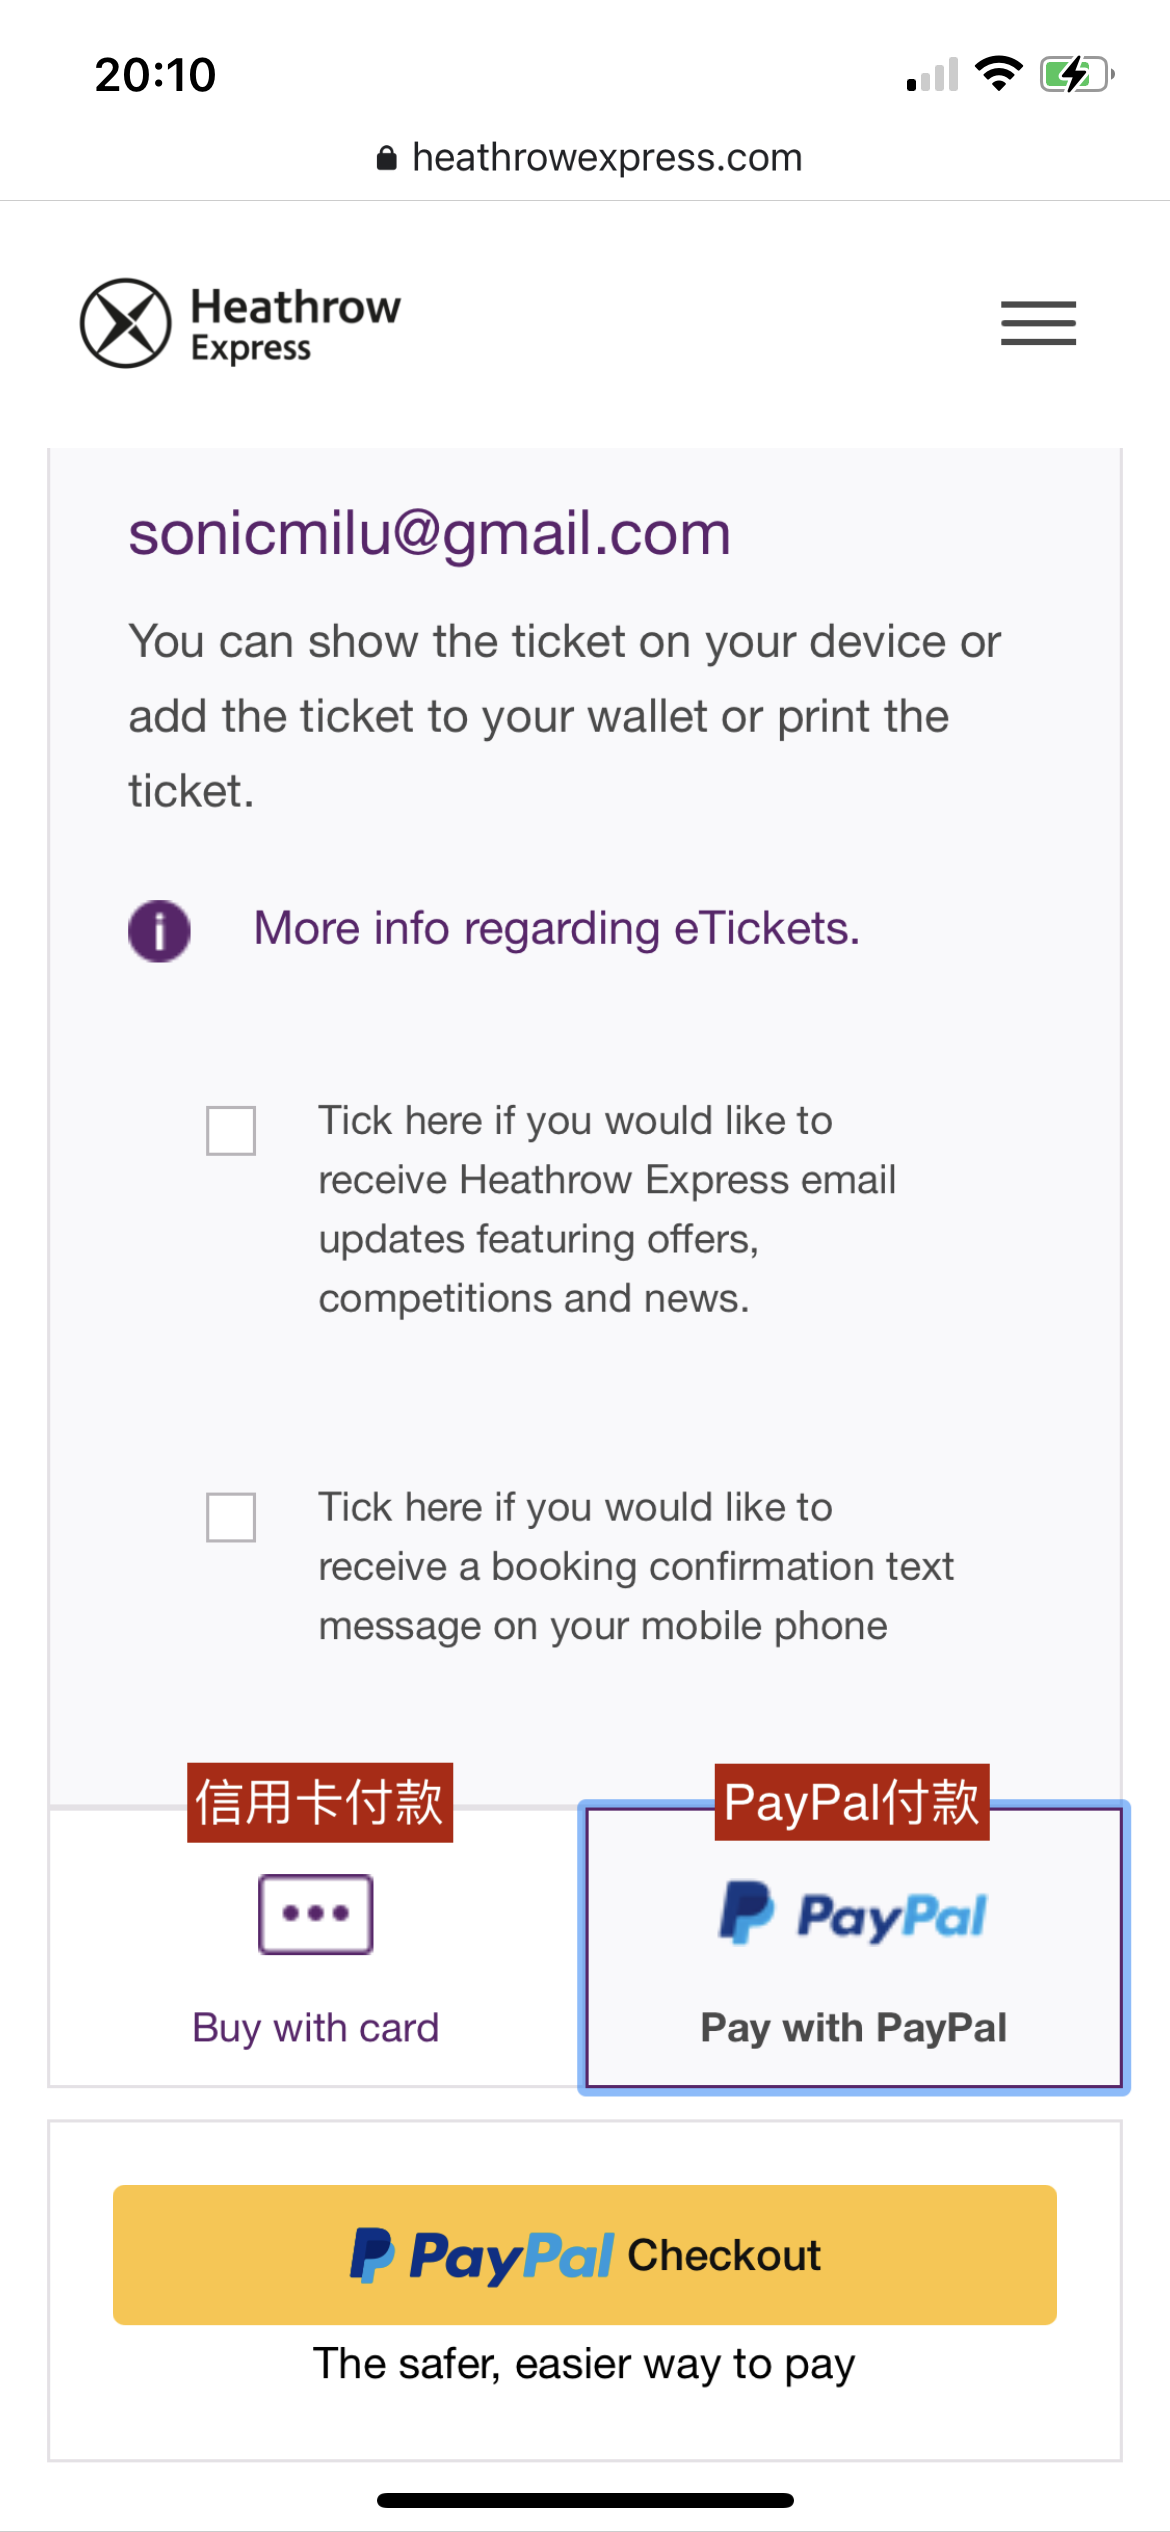The width and height of the screenshot is (1170, 2532).
Task: Click the purple eTickets info icon
Action: pyautogui.click(x=159, y=930)
